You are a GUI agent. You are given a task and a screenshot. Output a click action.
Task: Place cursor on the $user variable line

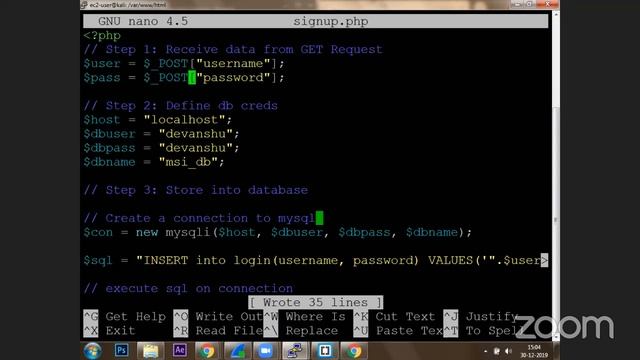[x=184, y=64]
